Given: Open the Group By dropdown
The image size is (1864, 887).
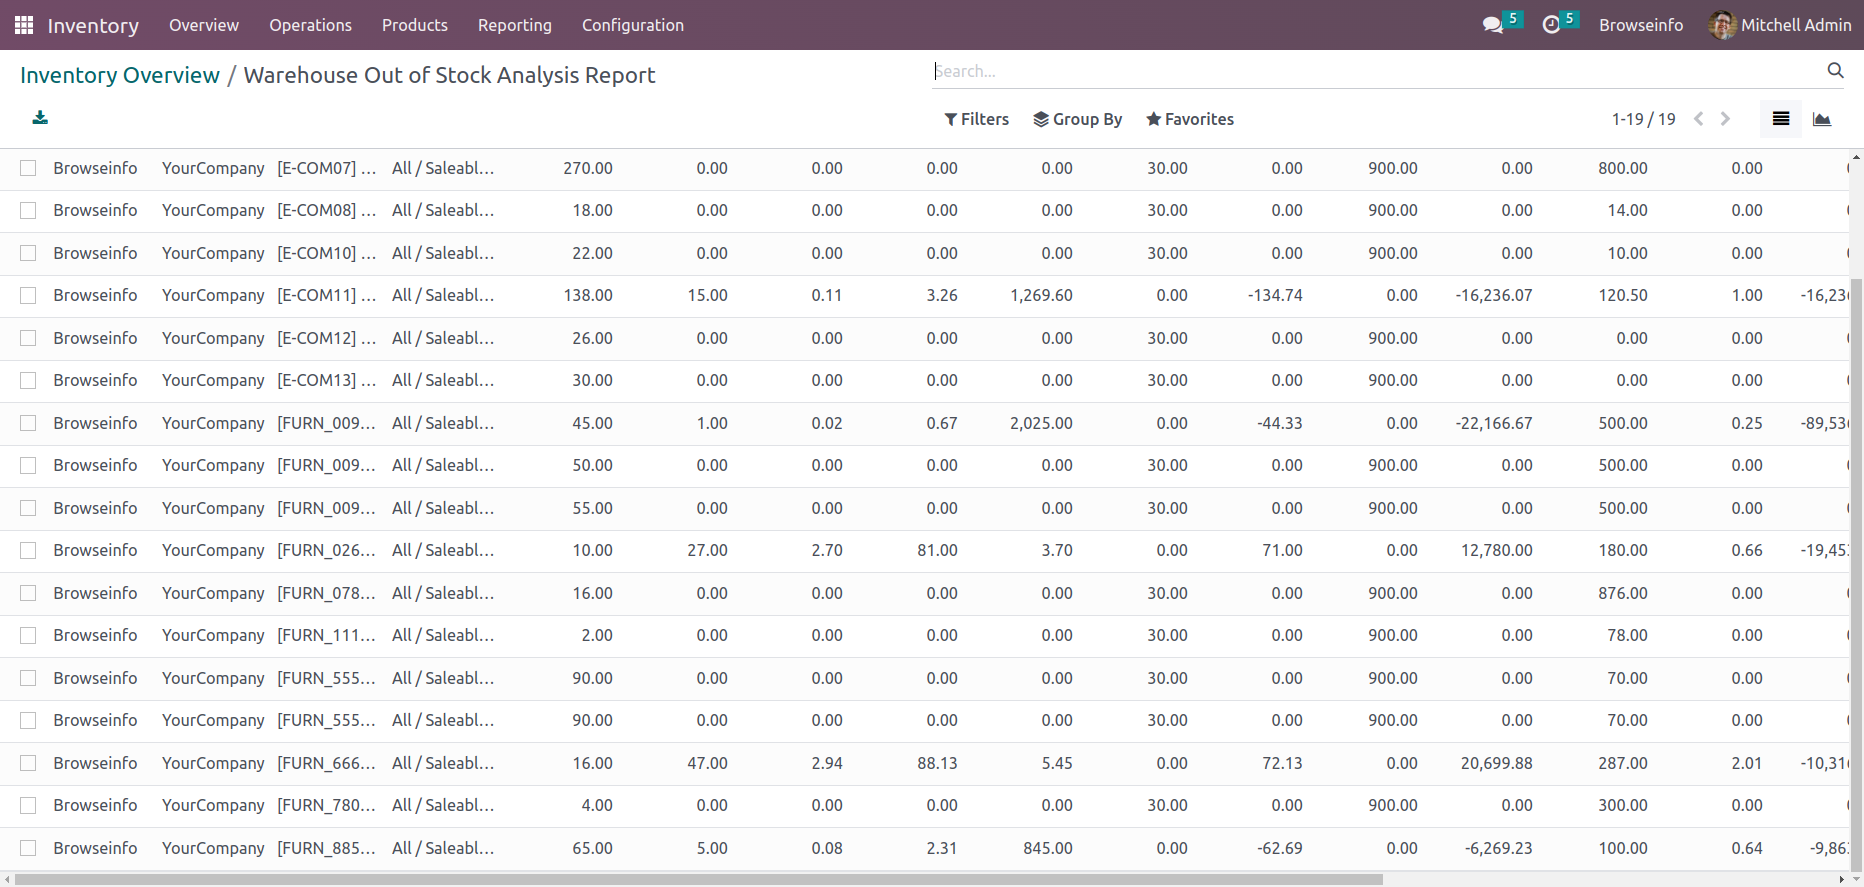Looking at the screenshot, I should 1077,119.
